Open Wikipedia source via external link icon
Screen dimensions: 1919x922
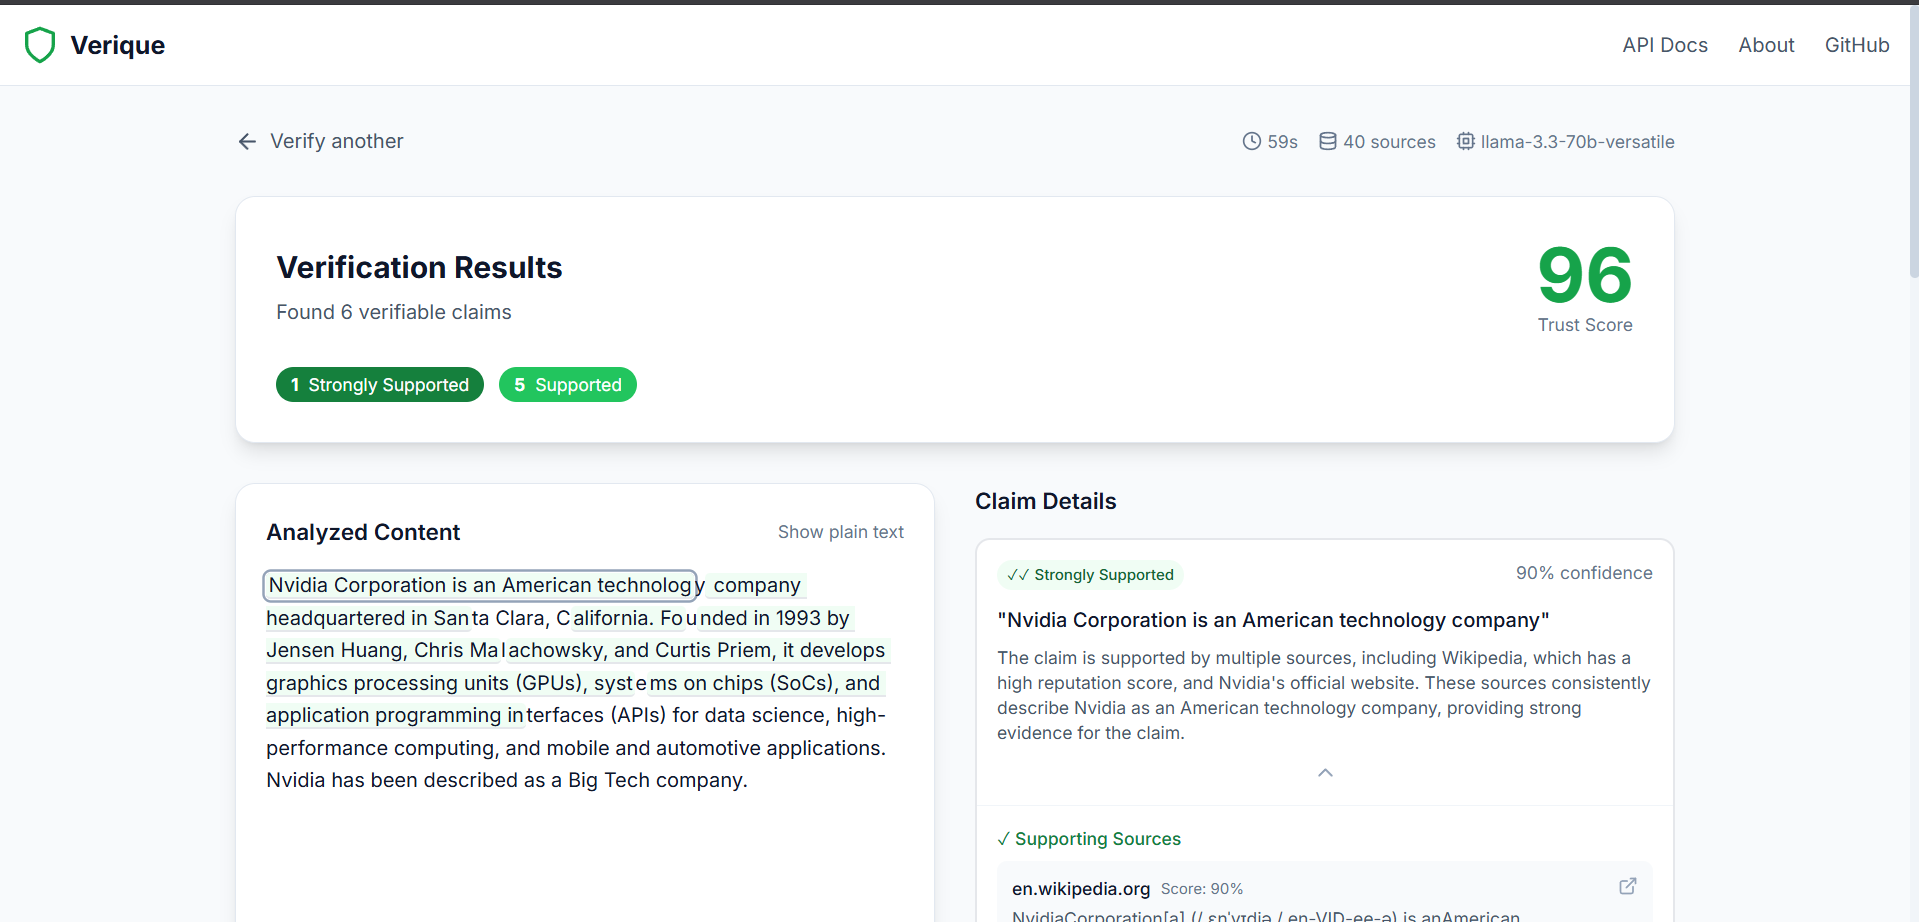(x=1627, y=886)
